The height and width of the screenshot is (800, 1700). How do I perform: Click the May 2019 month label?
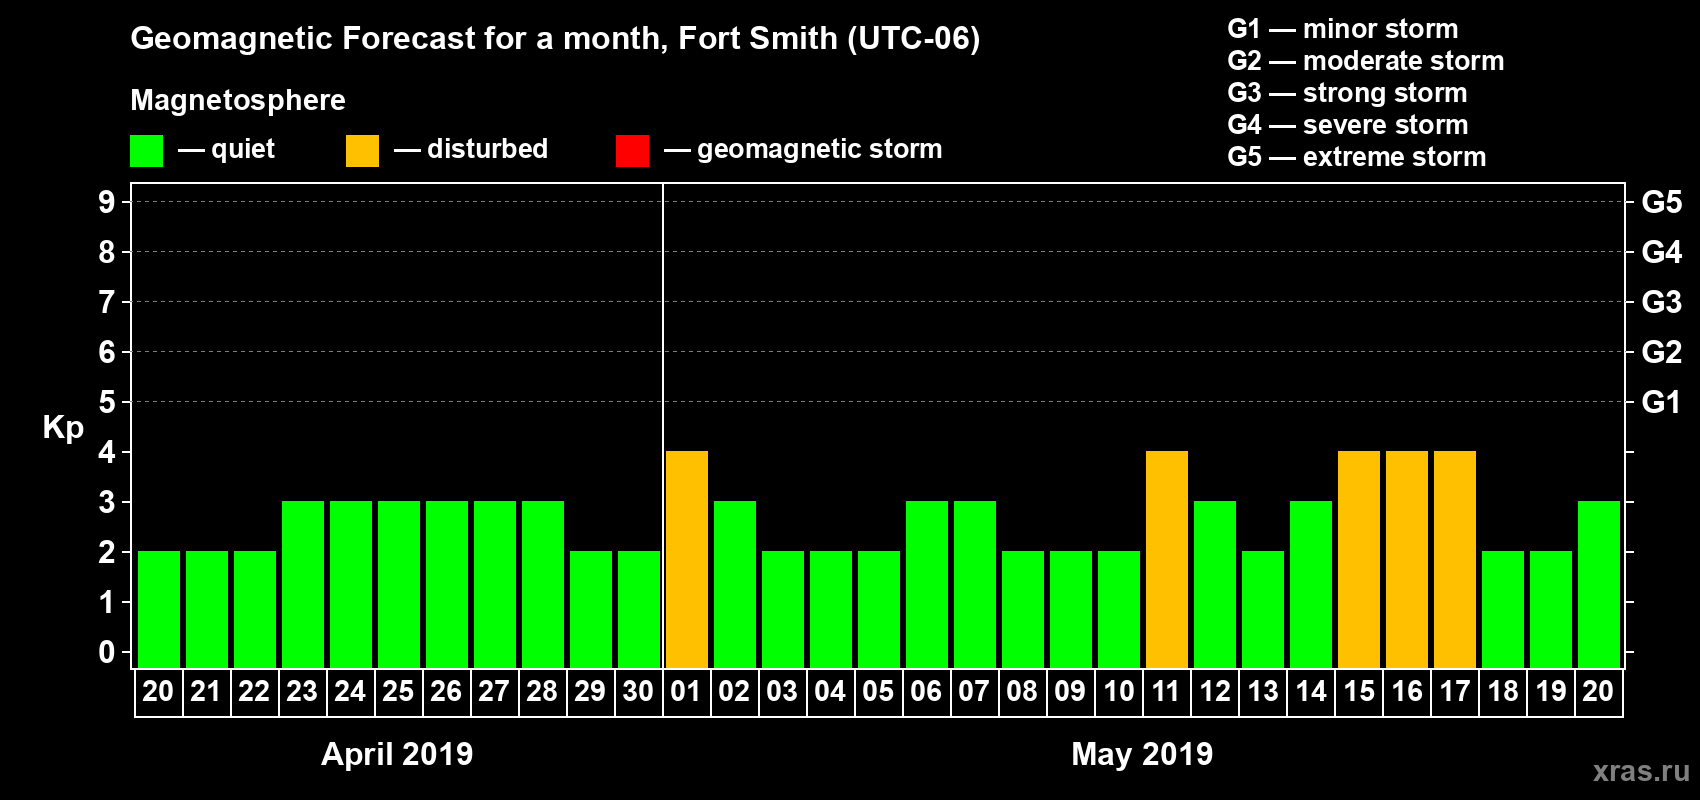tap(1142, 755)
